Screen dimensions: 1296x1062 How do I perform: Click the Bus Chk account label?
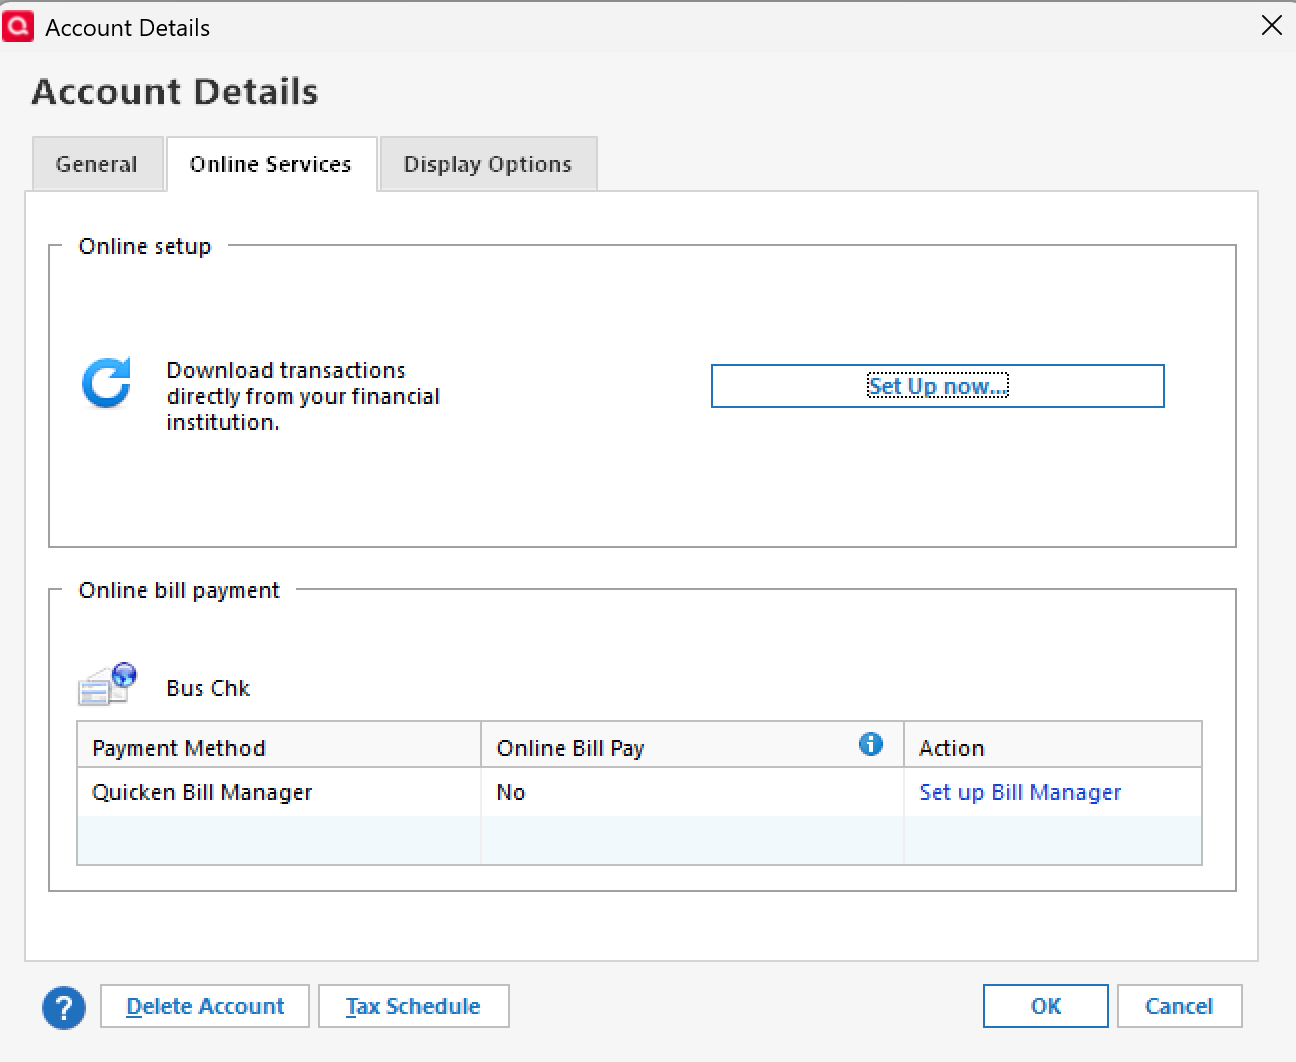[208, 688]
